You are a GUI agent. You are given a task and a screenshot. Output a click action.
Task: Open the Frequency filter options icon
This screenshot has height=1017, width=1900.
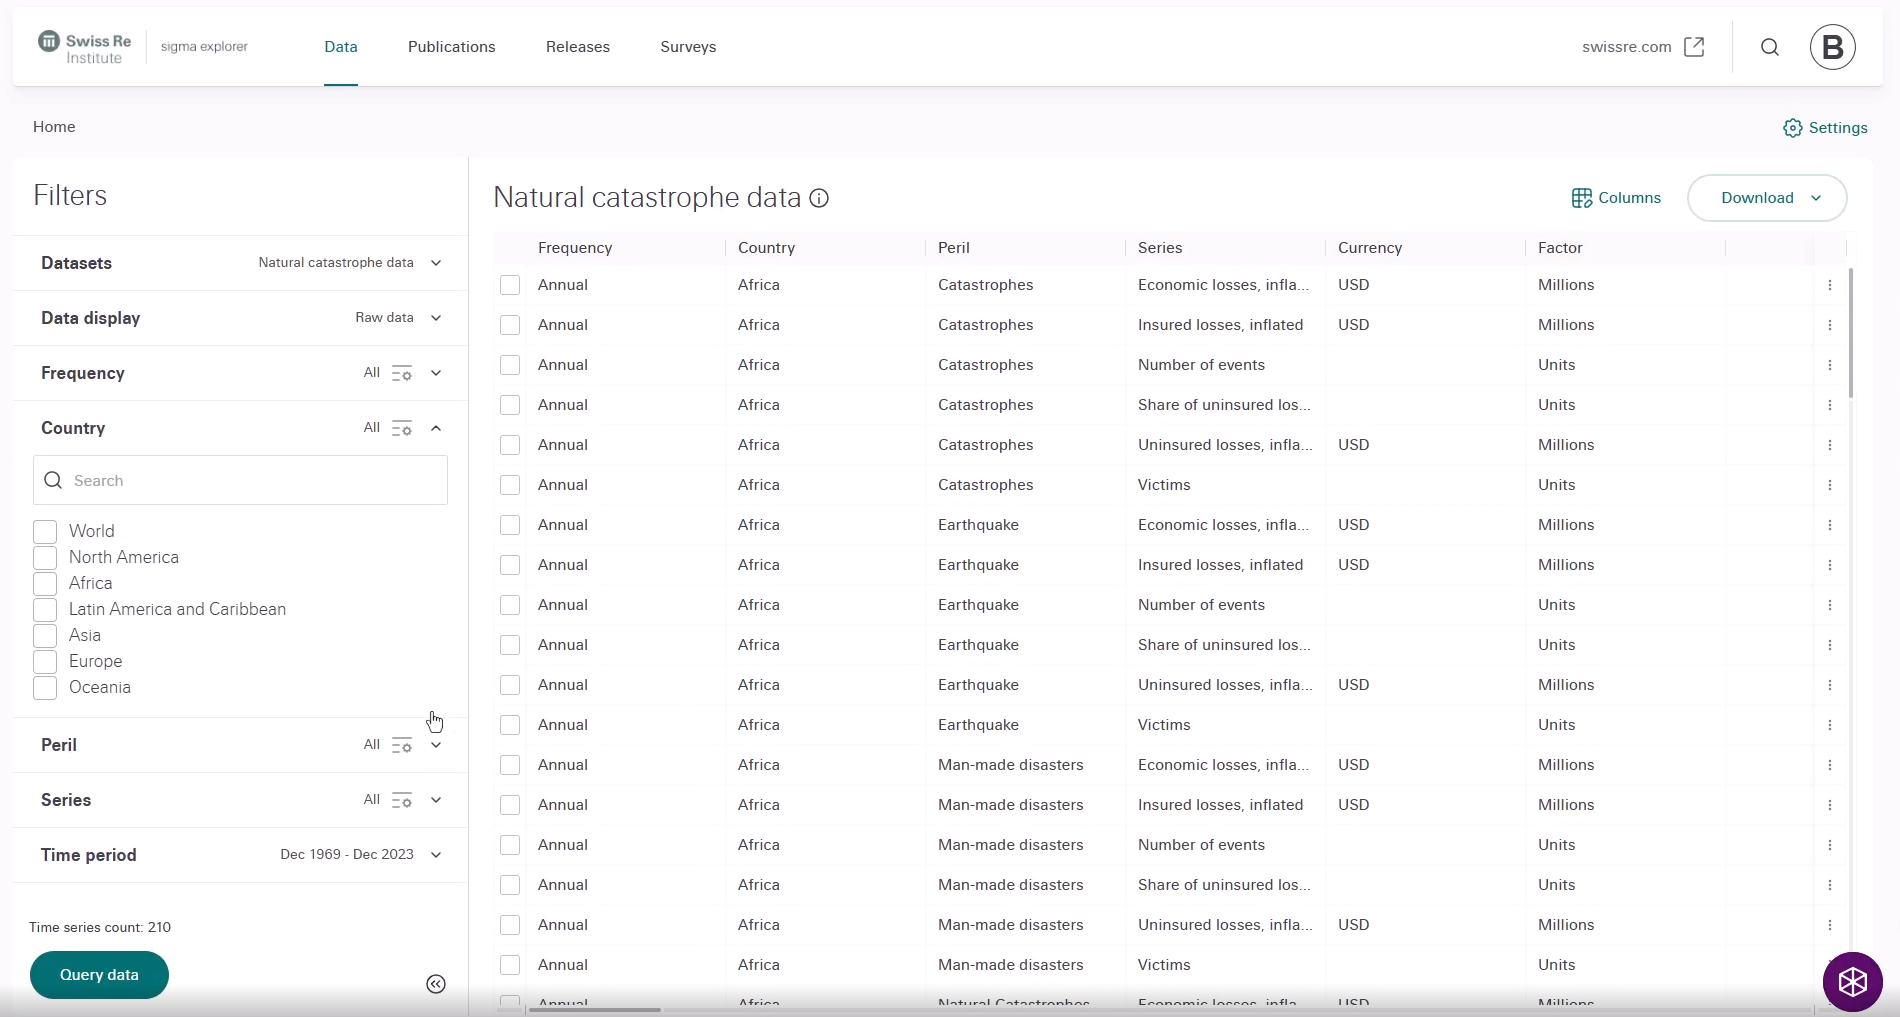pos(402,373)
